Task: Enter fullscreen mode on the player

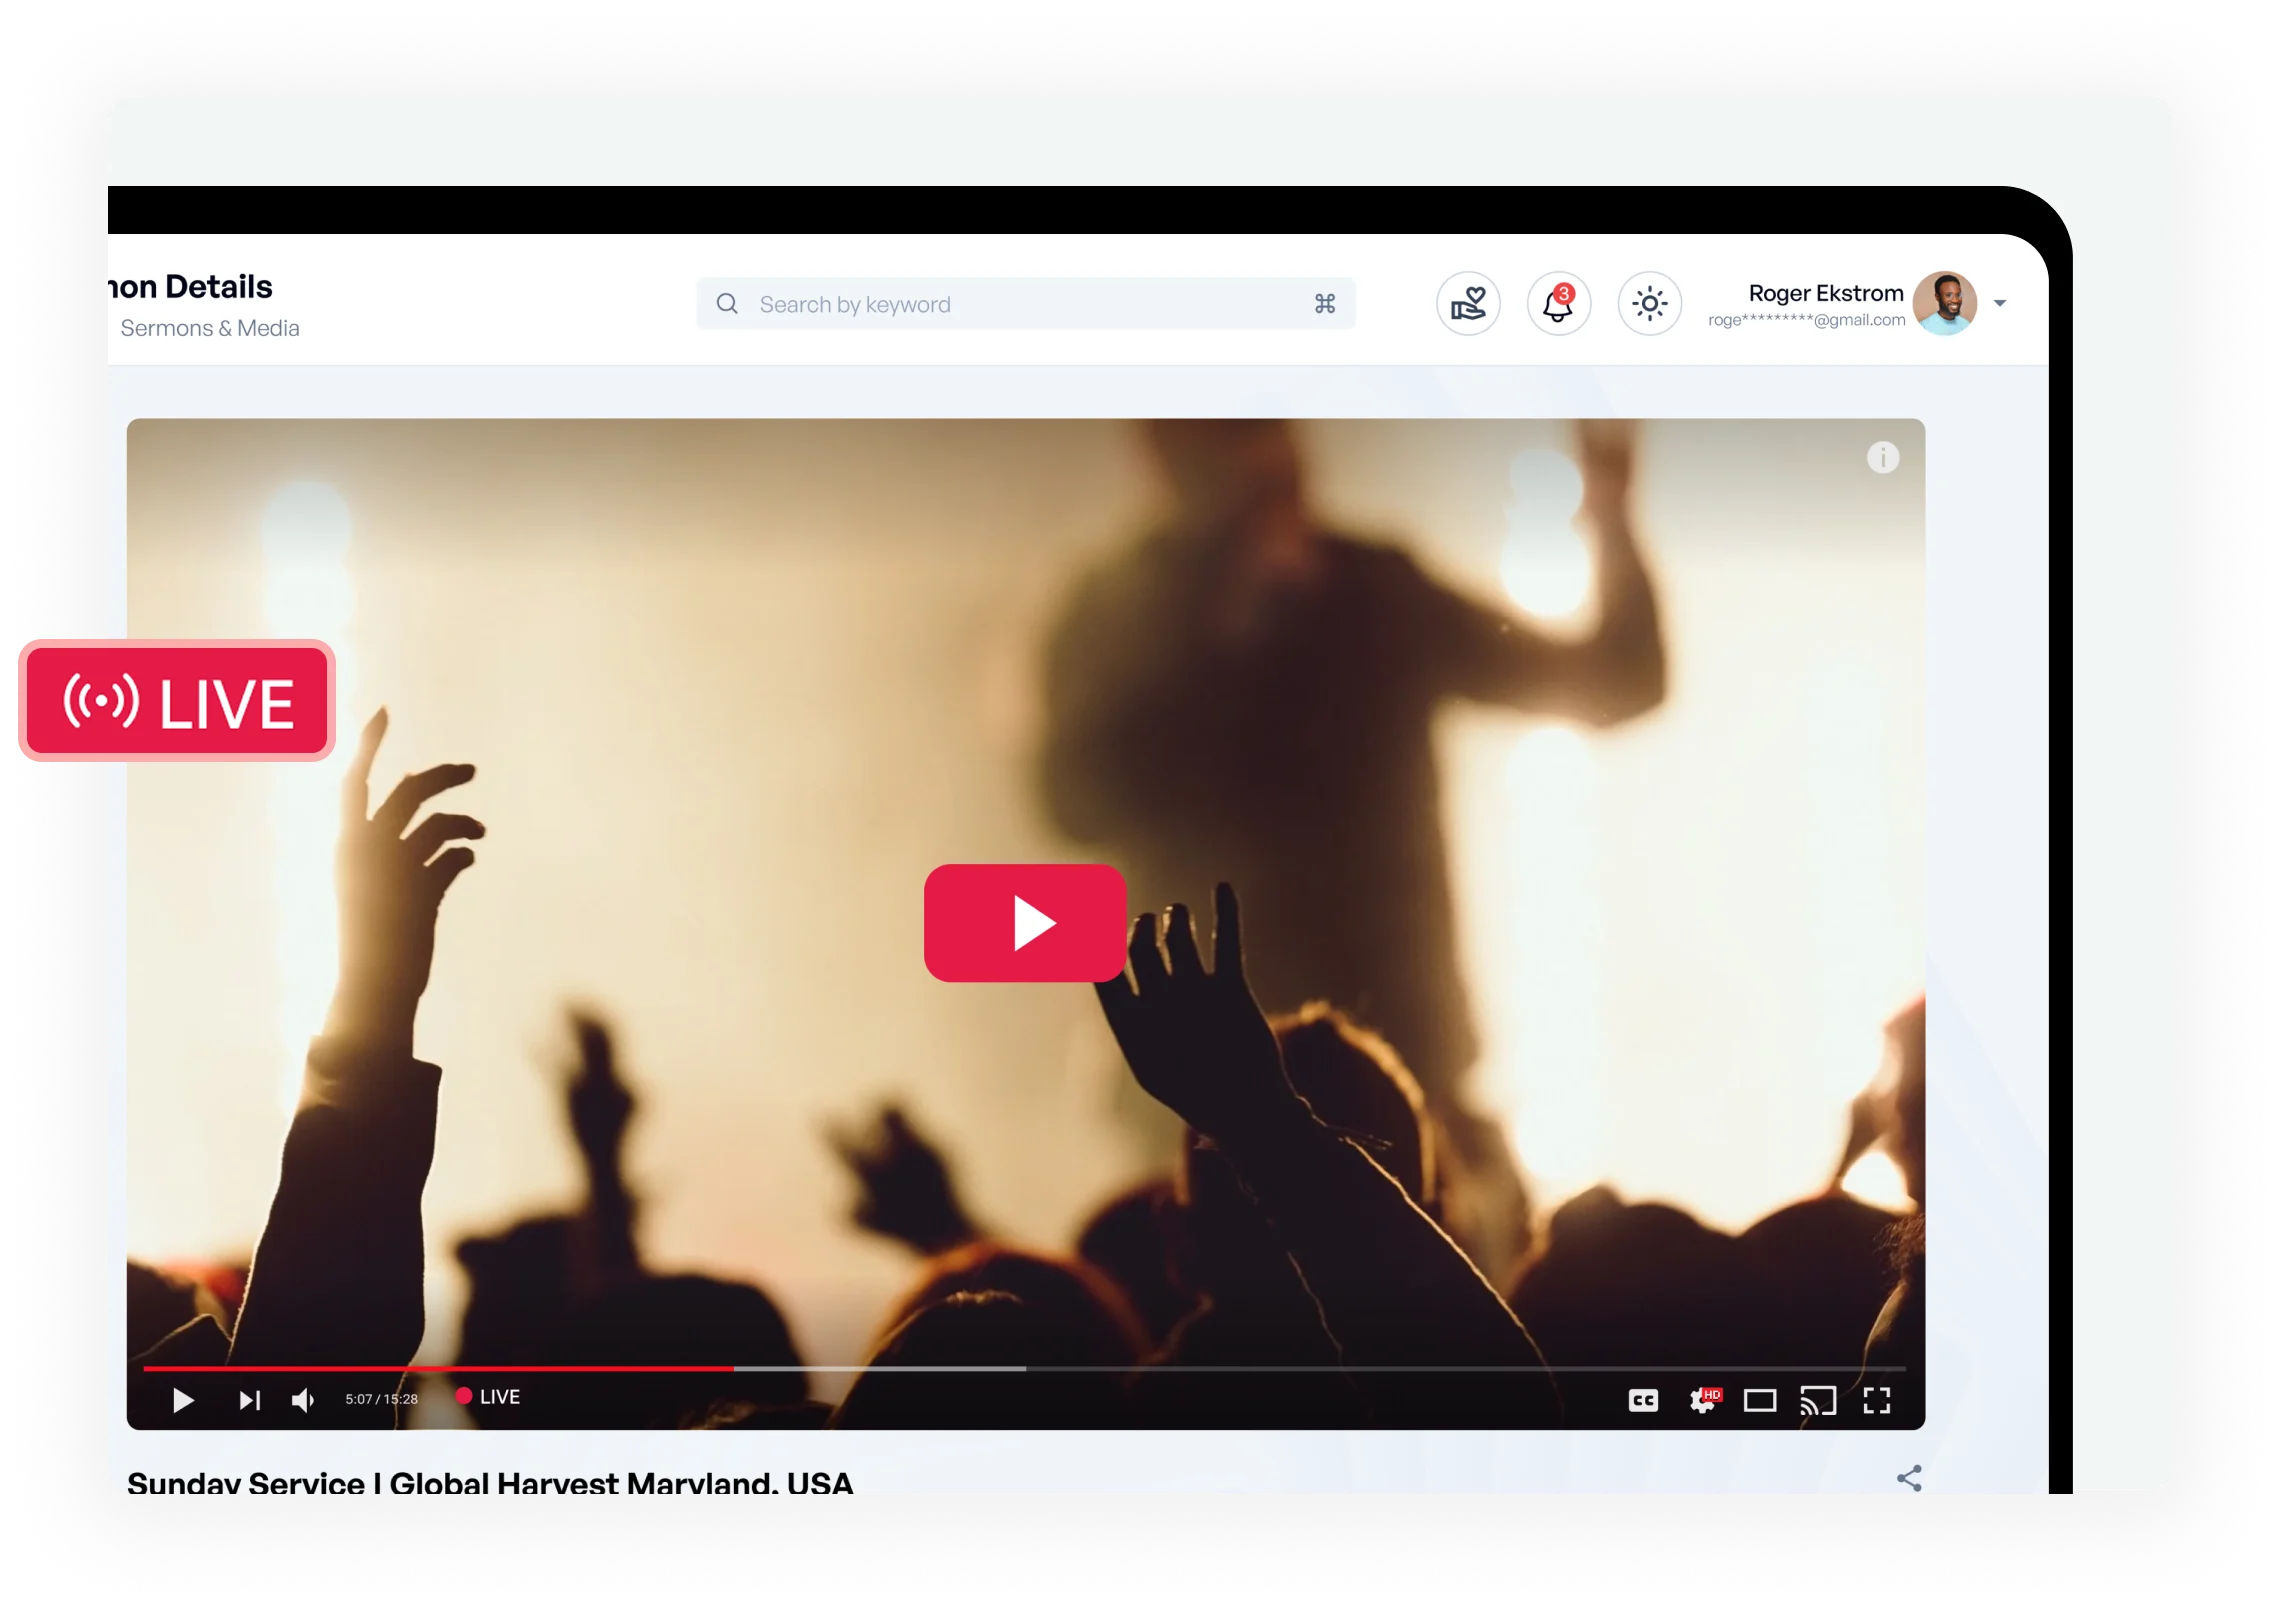Action: click(x=1879, y=1400)
